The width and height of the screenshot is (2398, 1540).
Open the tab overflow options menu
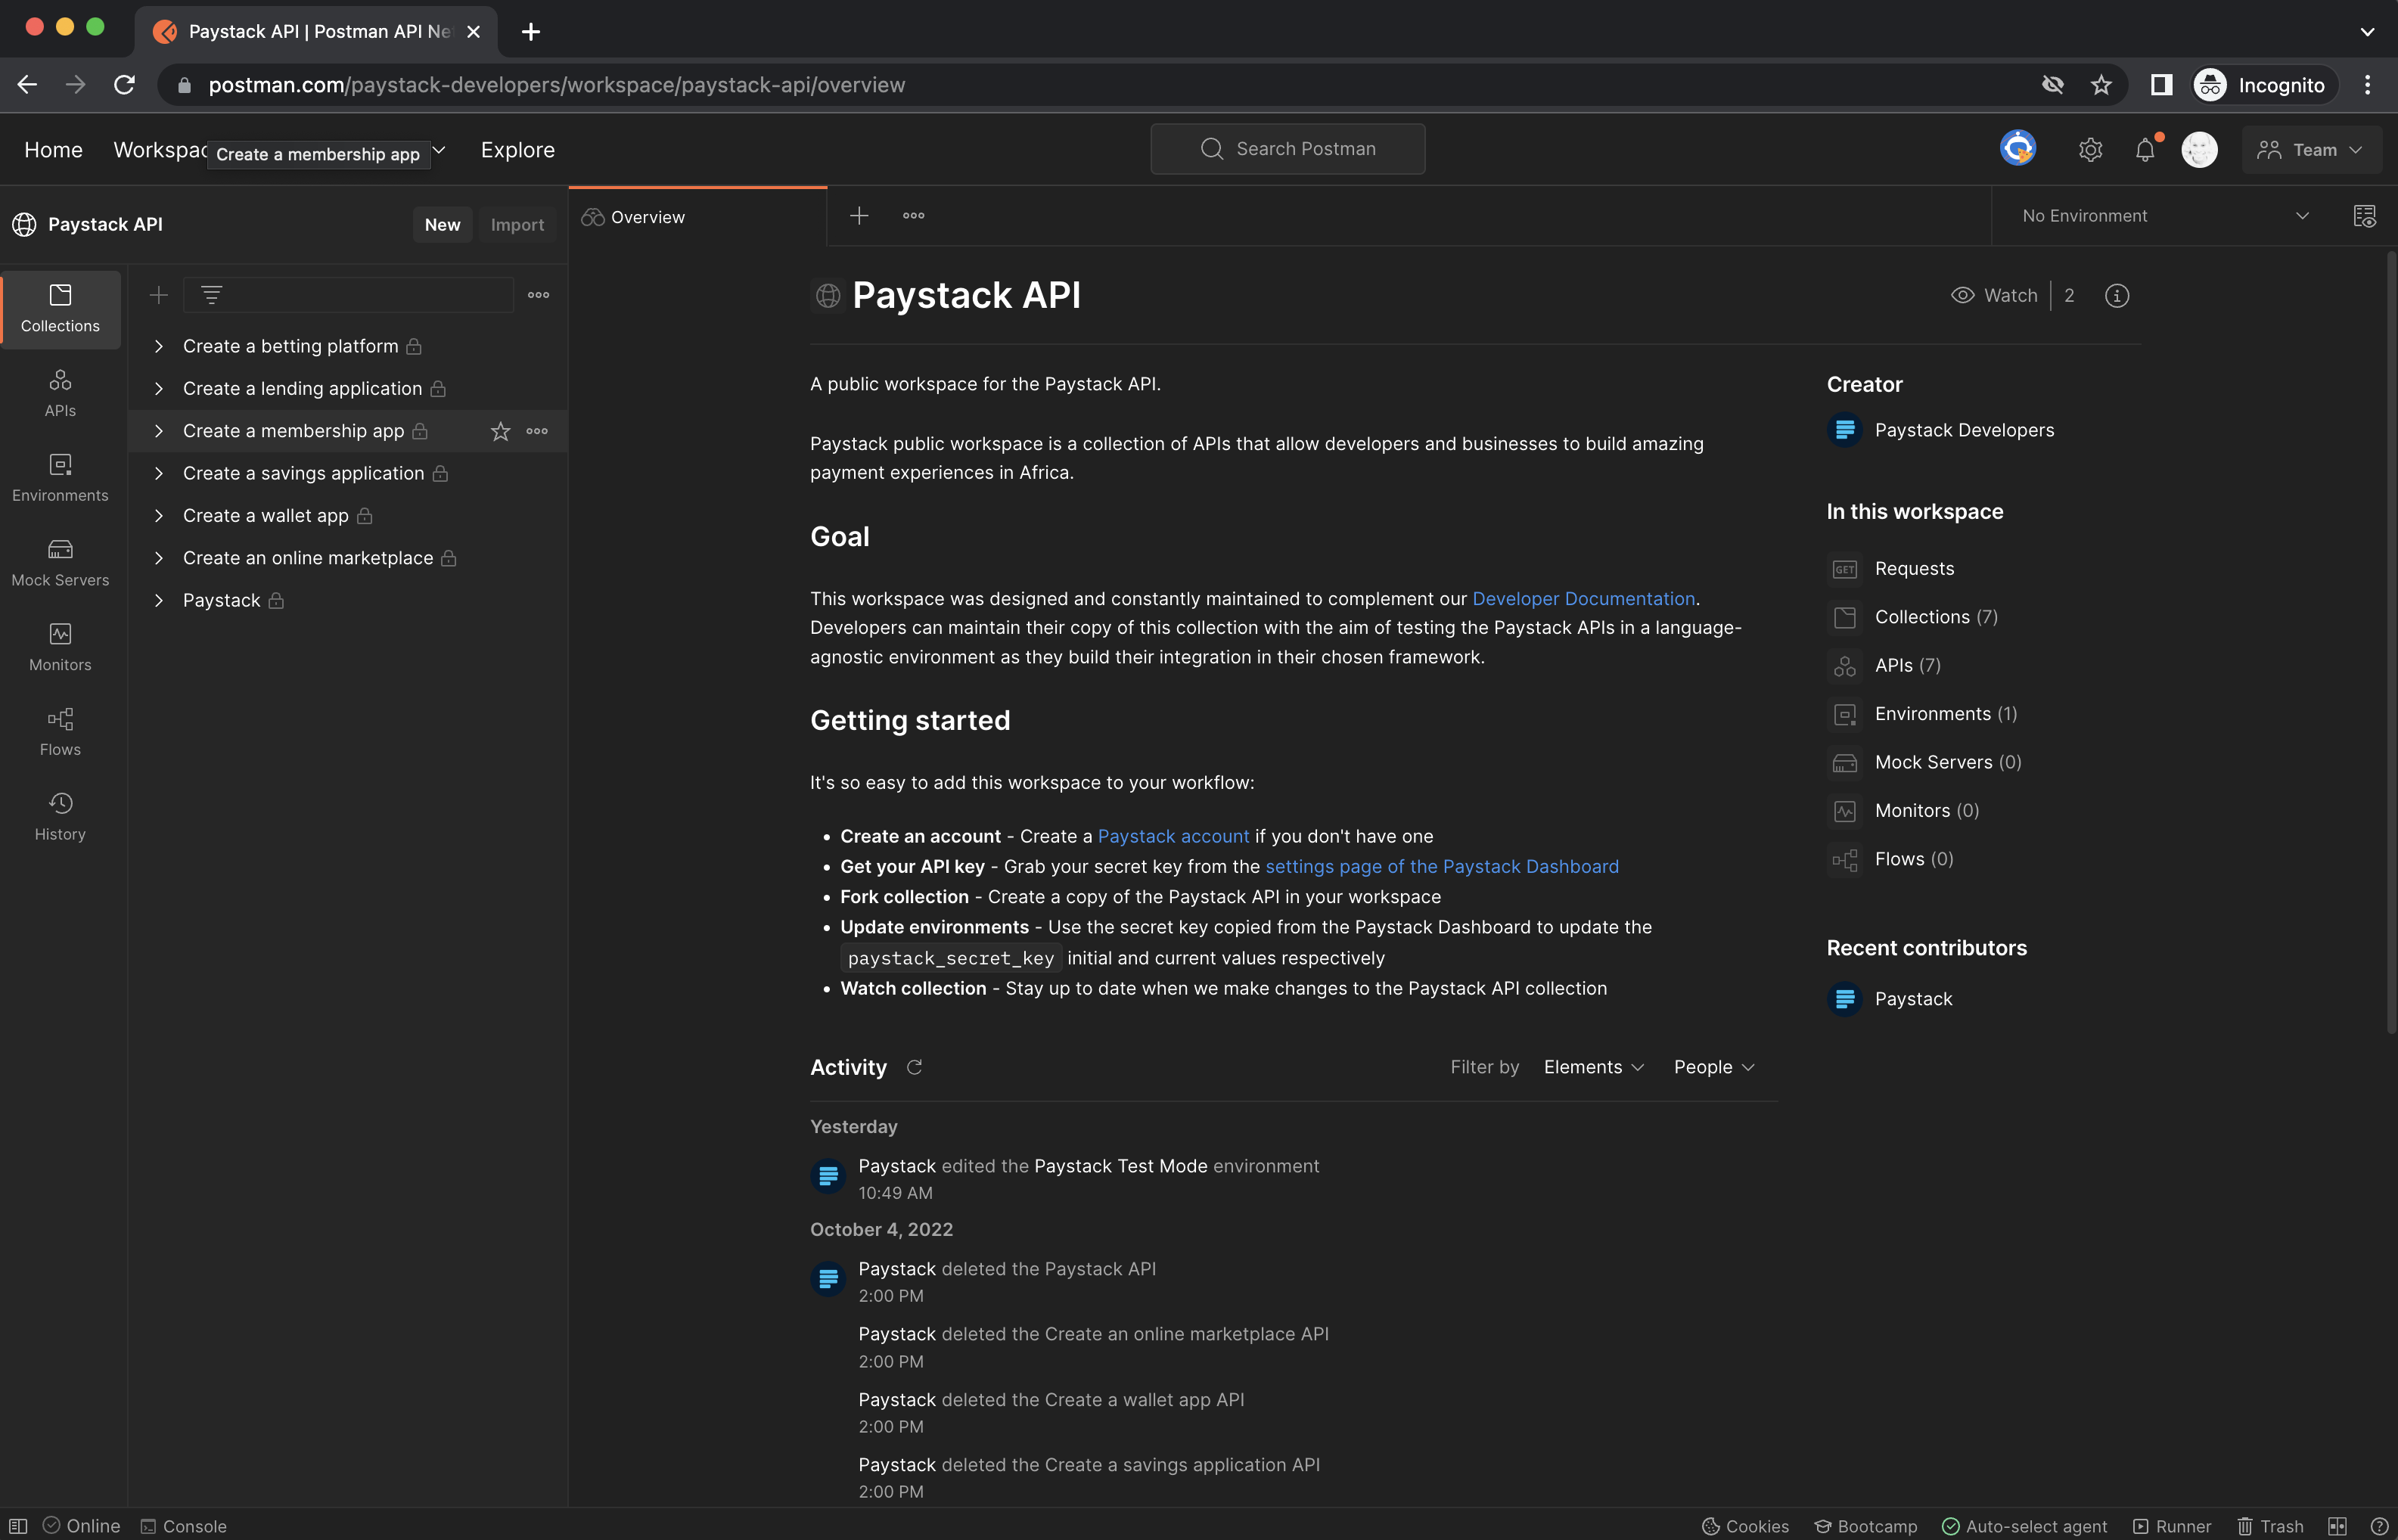[913, 216]
